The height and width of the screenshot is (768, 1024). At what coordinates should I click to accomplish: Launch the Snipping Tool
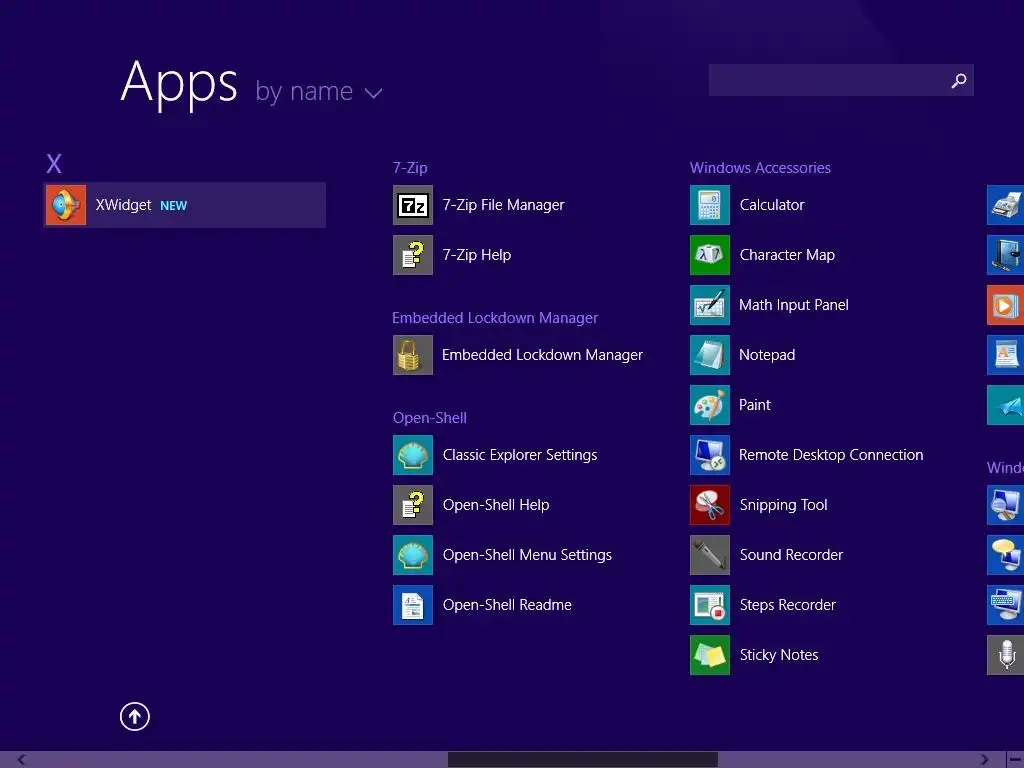pos(759,505)
